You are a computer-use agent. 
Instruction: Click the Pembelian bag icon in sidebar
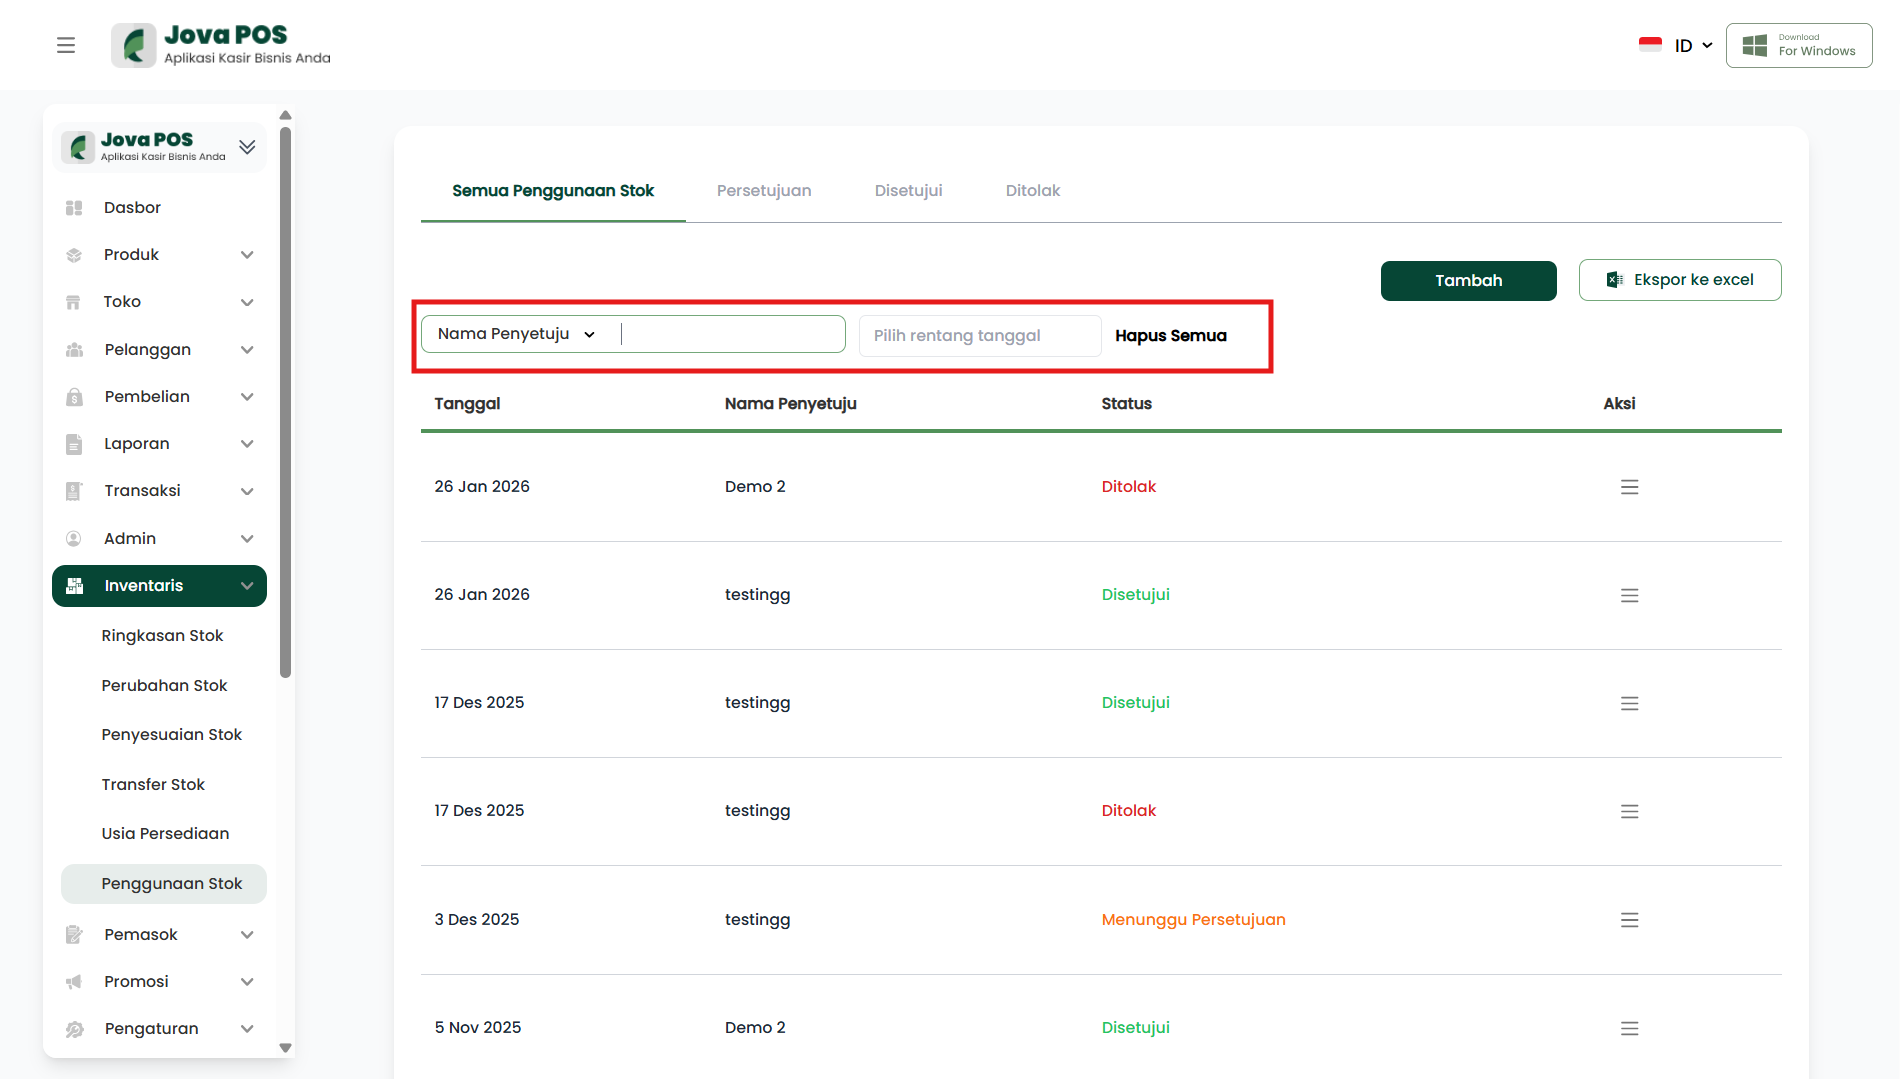[x=74, y=397]
